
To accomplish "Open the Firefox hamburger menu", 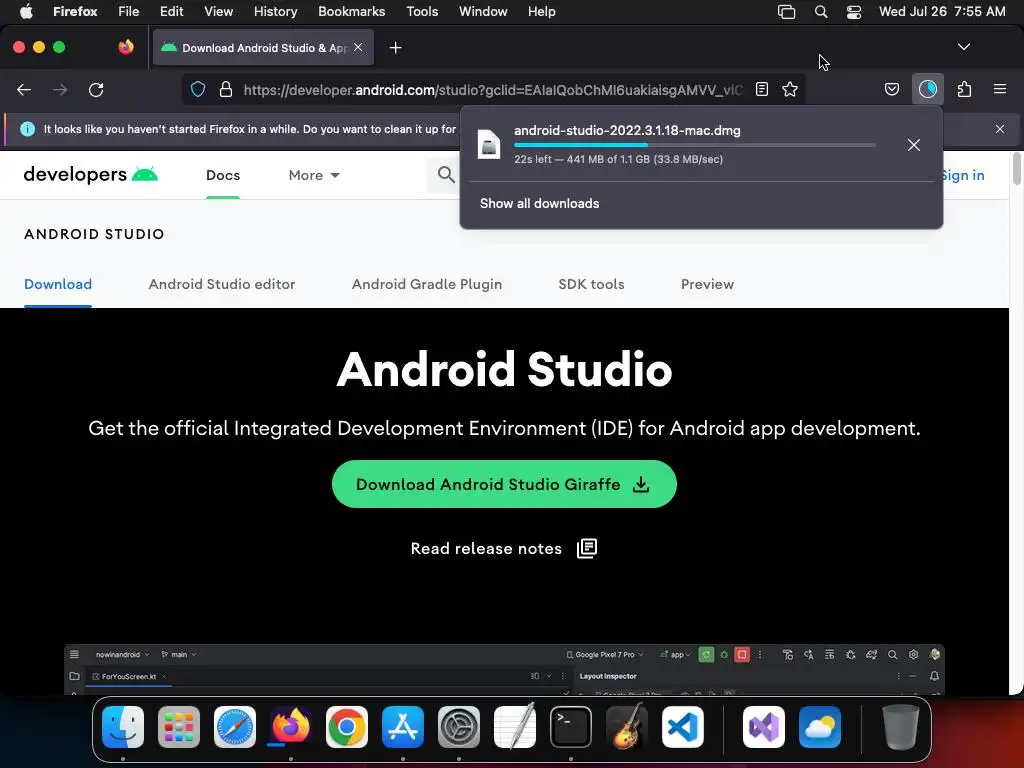I will tap(999, 89).
